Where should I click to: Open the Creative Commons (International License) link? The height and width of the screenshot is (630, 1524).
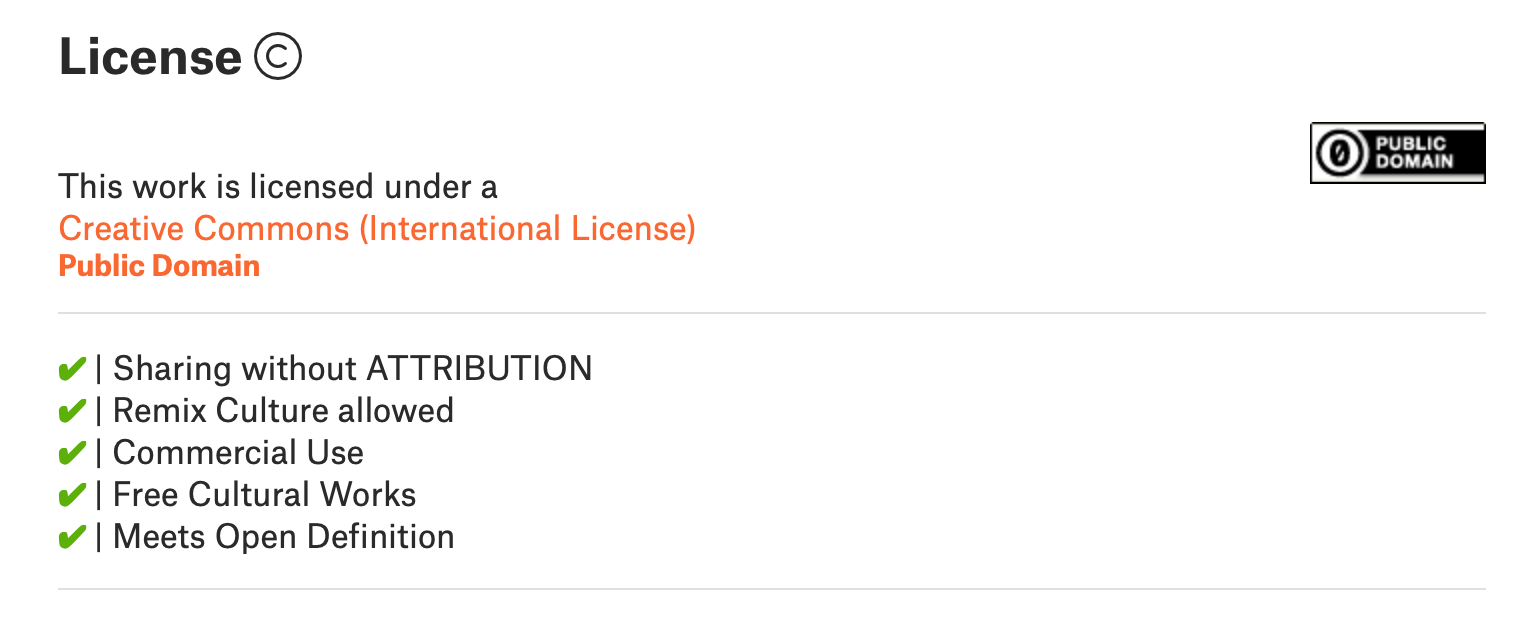(x=377, y=229)
